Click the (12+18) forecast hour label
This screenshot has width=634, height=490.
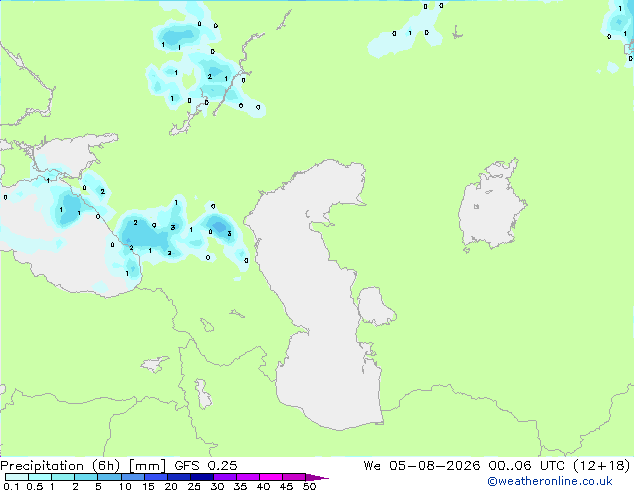[602, 466]
